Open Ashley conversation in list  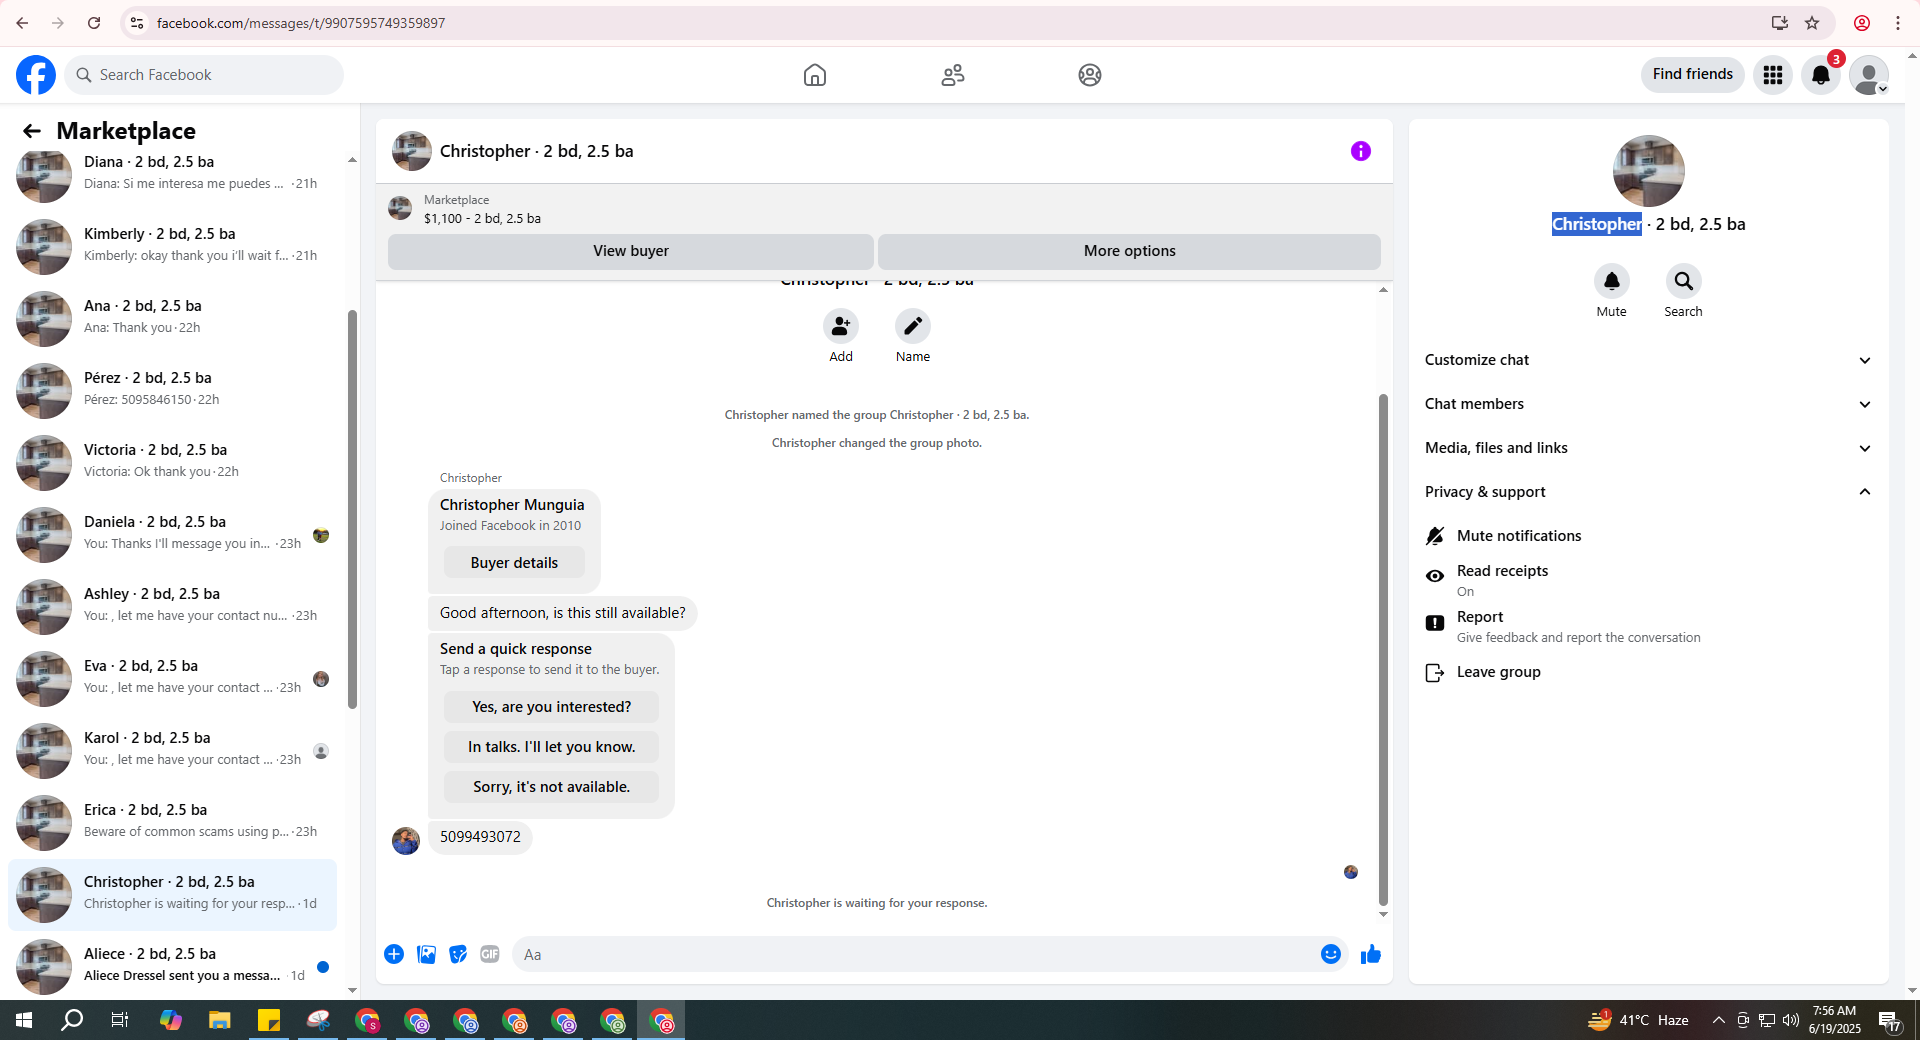(172, 606)
